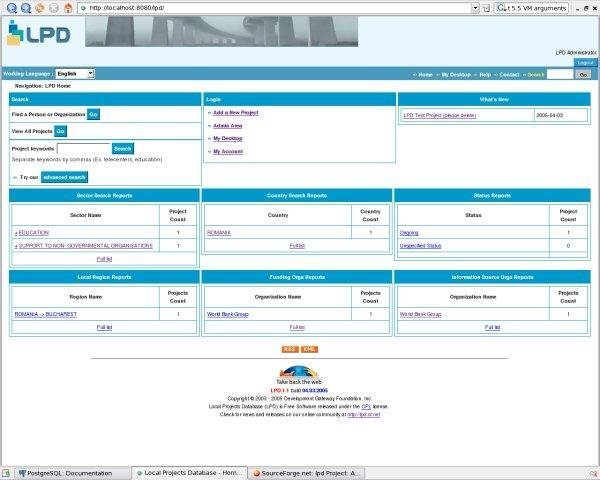Open World Bank Group in Funding Orgs Reports
The height and width of the screenshot is (480, 600).
tap(228, 314)
